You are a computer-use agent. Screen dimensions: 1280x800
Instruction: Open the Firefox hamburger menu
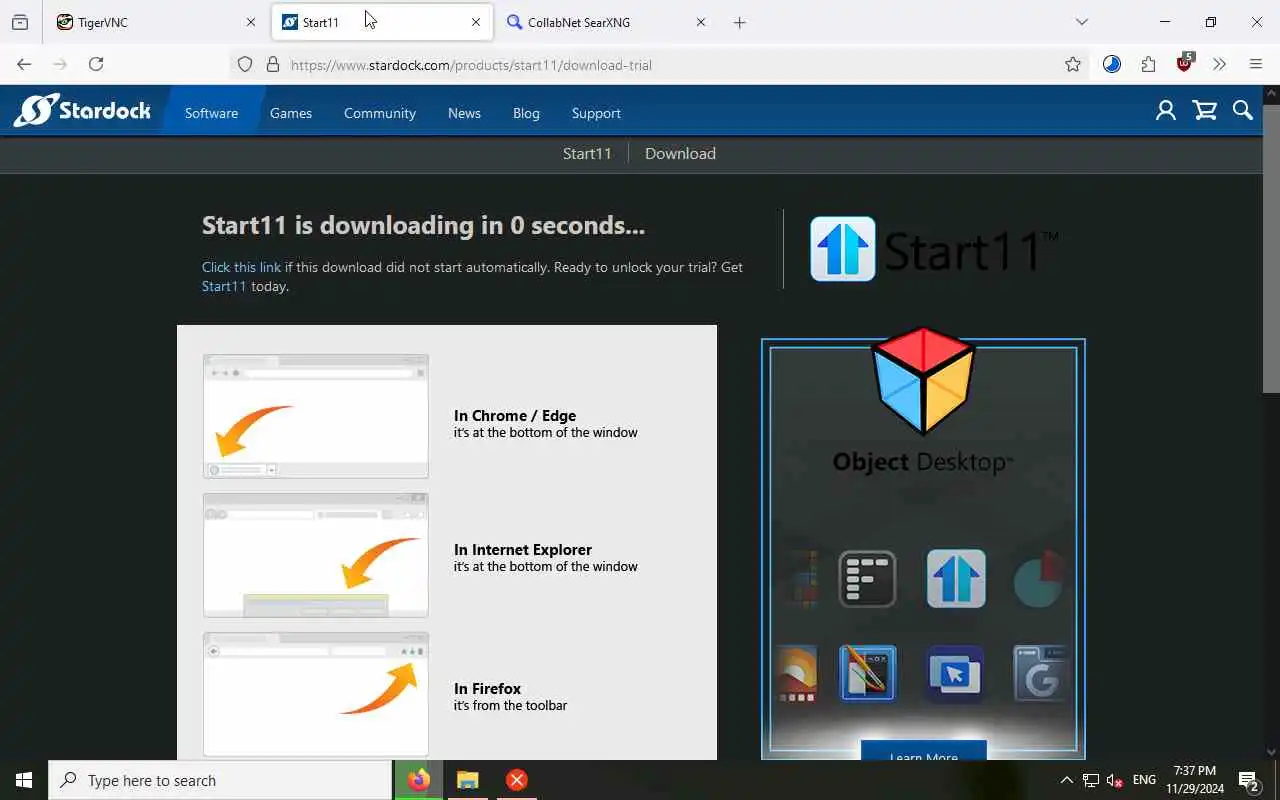click(x=1256, y=64)
